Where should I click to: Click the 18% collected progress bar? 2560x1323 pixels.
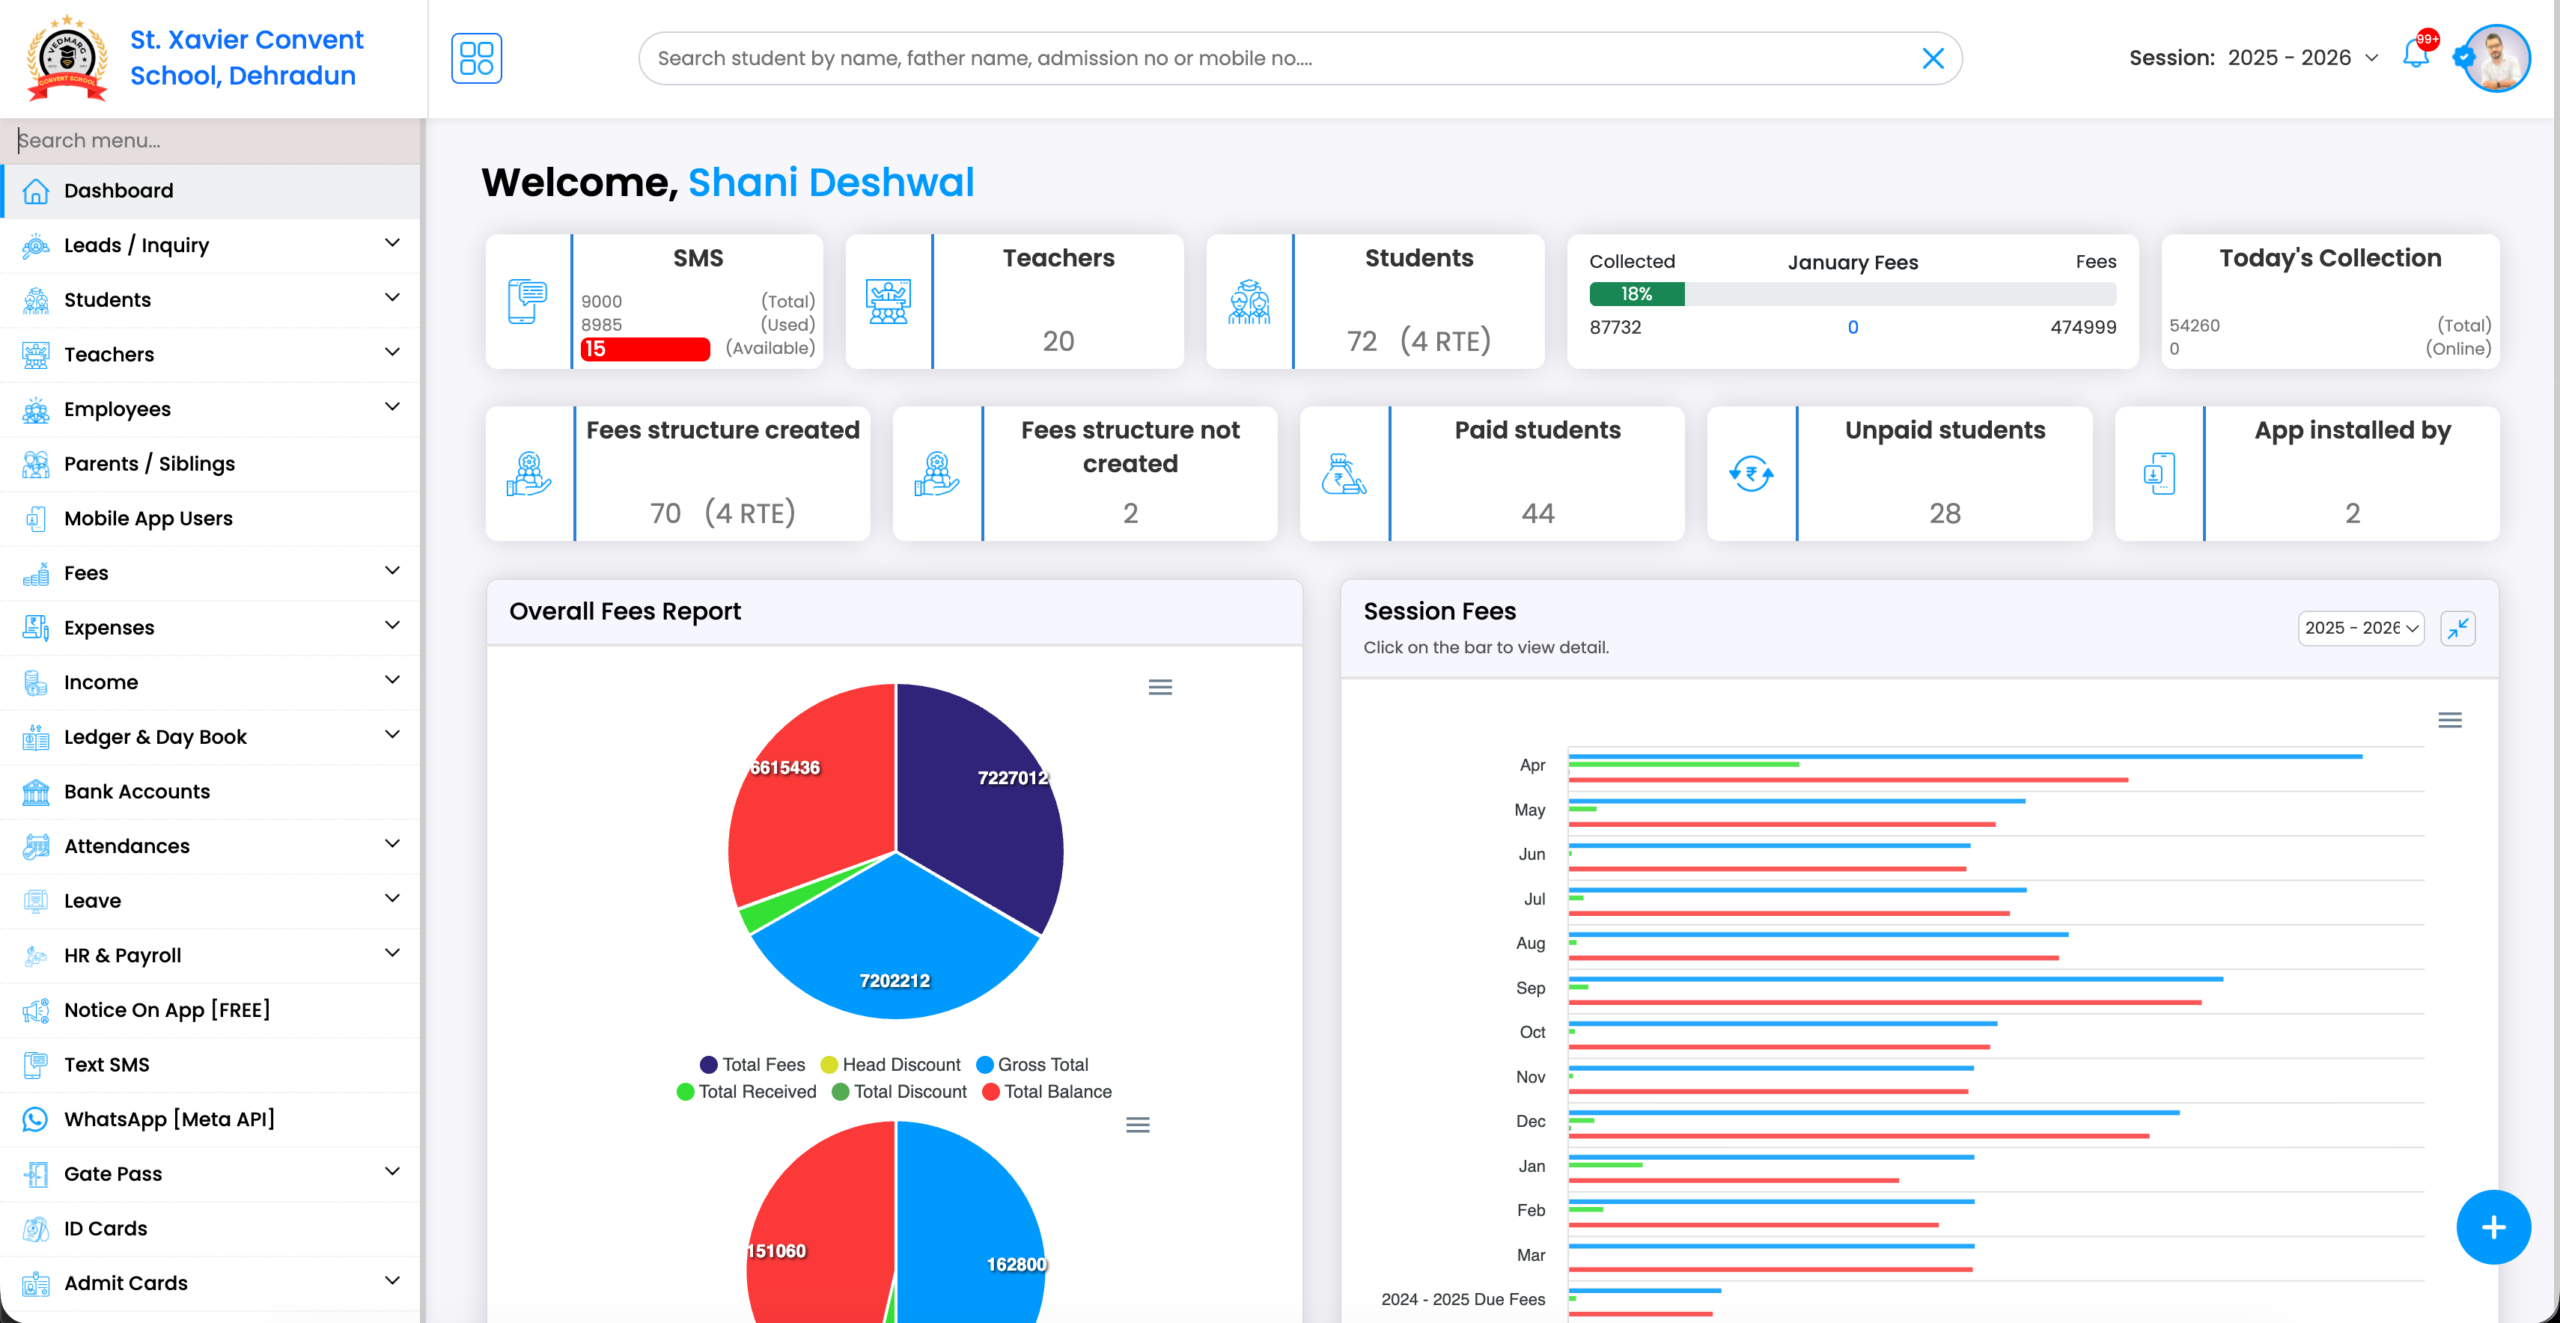[1635, 294]
